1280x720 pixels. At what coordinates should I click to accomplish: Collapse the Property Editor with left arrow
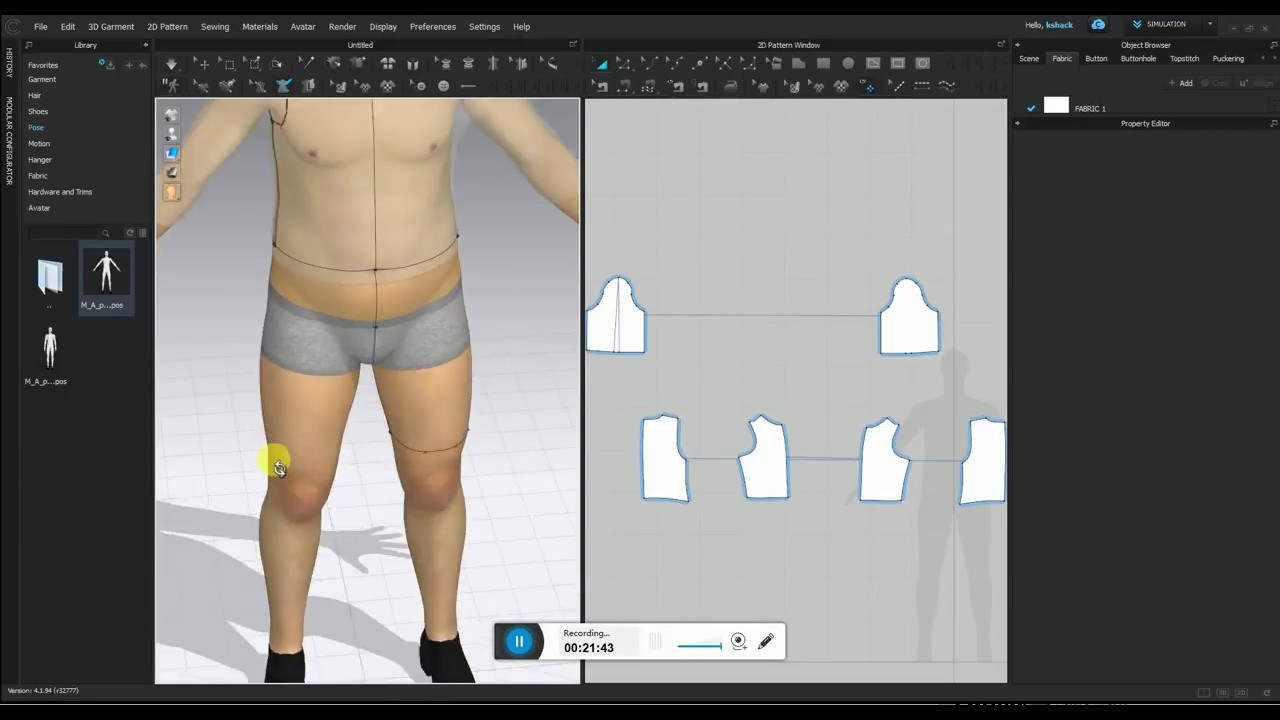pyautogui.click(x=1018, y=123)
